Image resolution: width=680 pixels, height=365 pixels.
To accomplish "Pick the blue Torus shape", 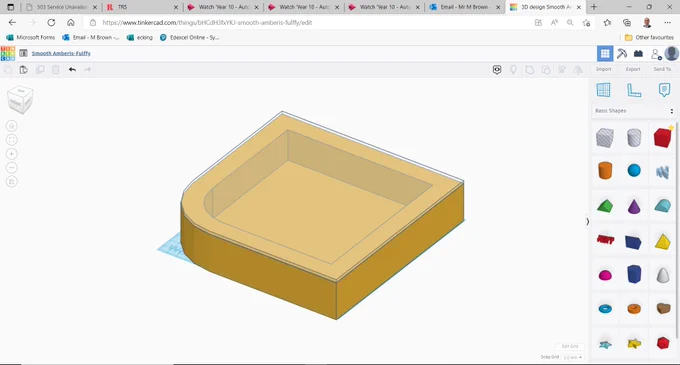I will coord(605,309).
